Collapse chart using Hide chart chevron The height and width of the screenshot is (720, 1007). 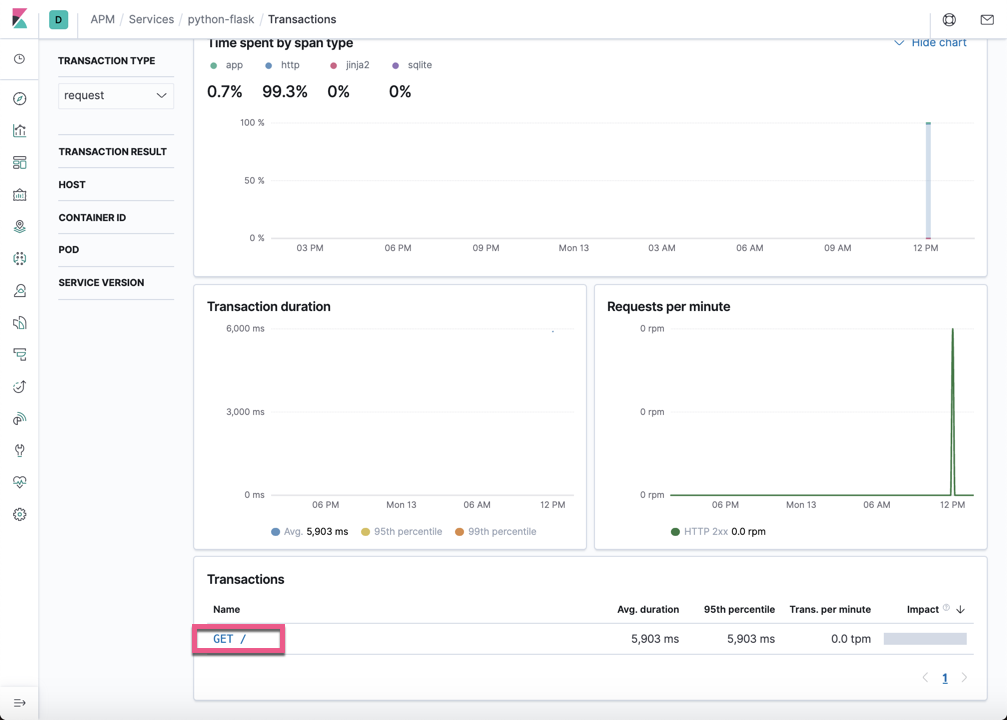pyautogui.click(x=899, y=42)
